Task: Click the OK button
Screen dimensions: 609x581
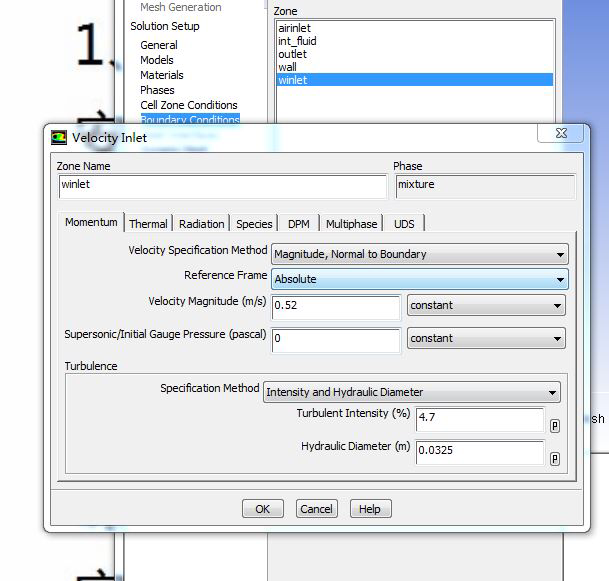Action: 263,509
